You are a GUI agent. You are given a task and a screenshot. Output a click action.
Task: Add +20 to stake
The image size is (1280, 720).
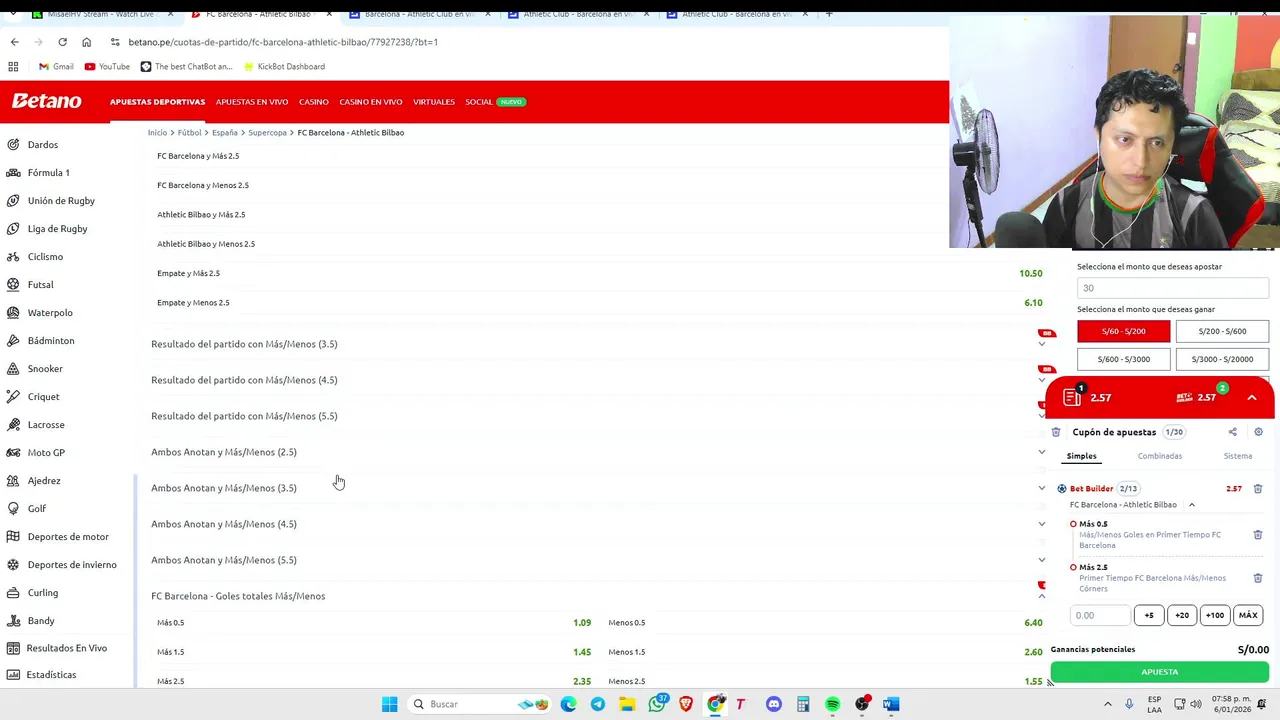click(x=1181, y=615)
